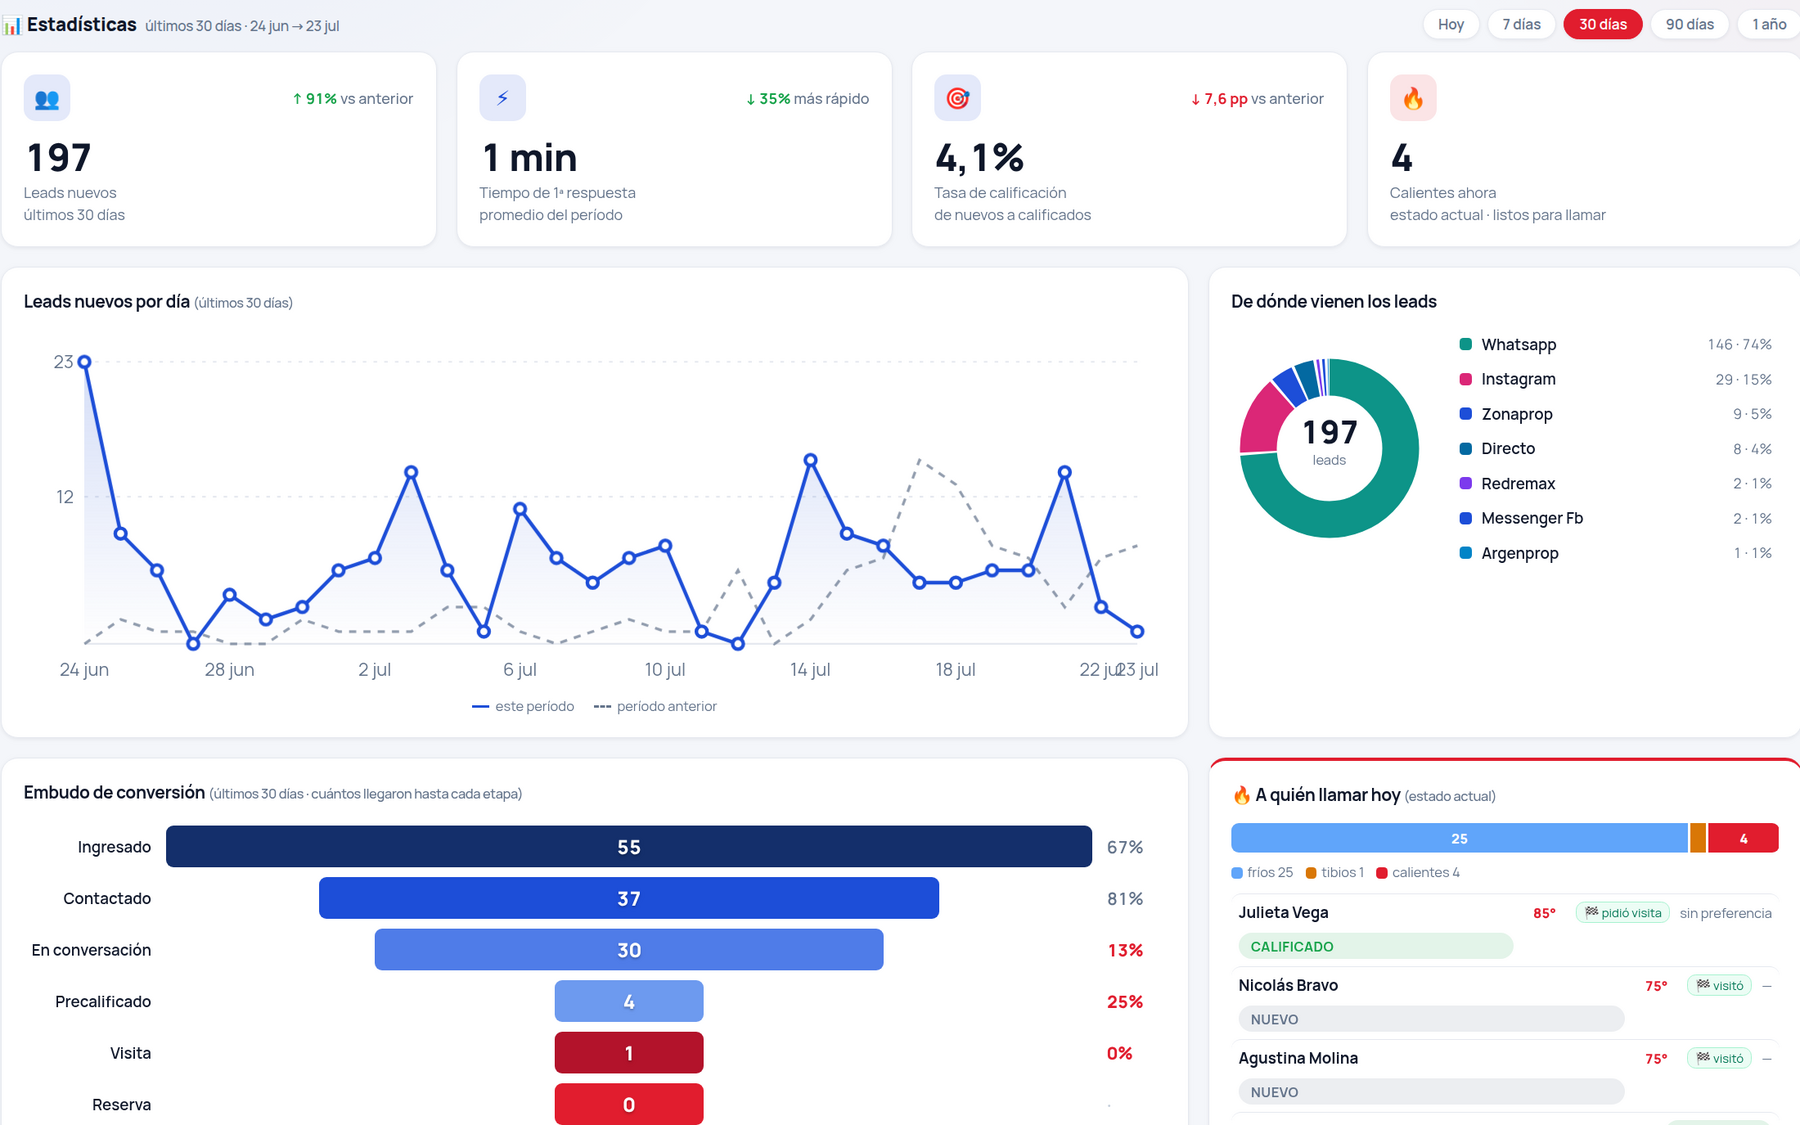Viewport: 1800px width, 1125px height.
Task: Click the Messenger Fb legend color swatch
Action: click(x=1466, y=518)
